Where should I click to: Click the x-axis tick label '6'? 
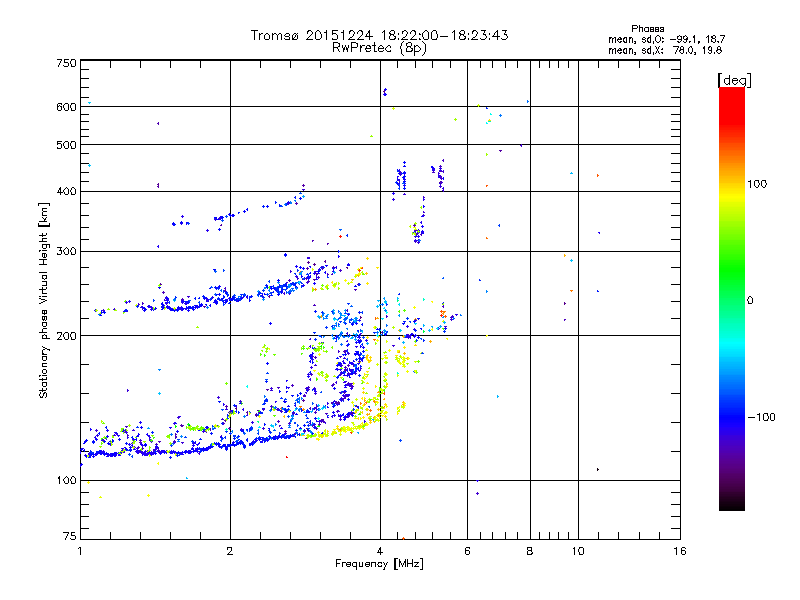click(467, 551)
